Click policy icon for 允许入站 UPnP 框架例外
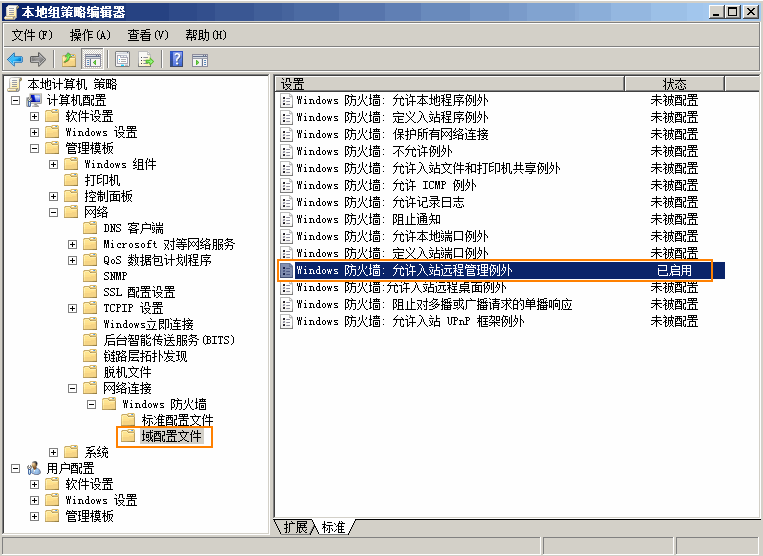Viewport: 763px width, 556px height. pyautogui.click(x=287, y=322)
